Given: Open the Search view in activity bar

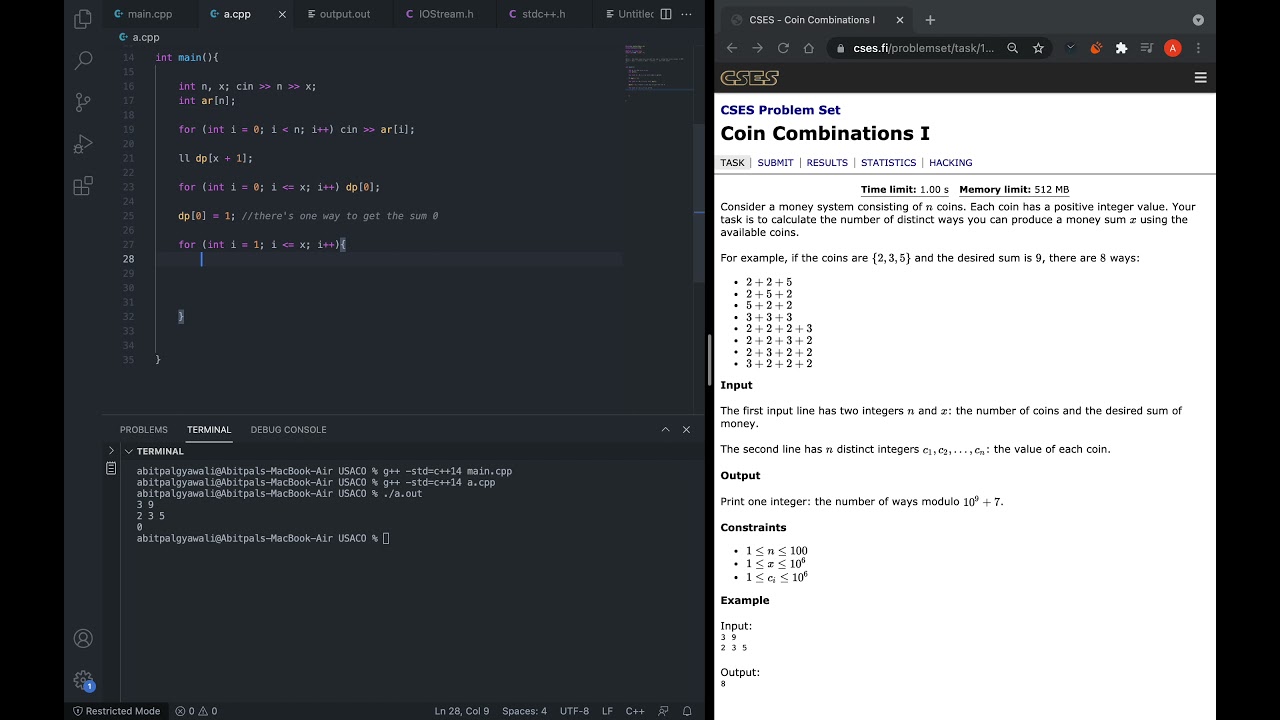Looking at the screenshot, I should point(83,60).
